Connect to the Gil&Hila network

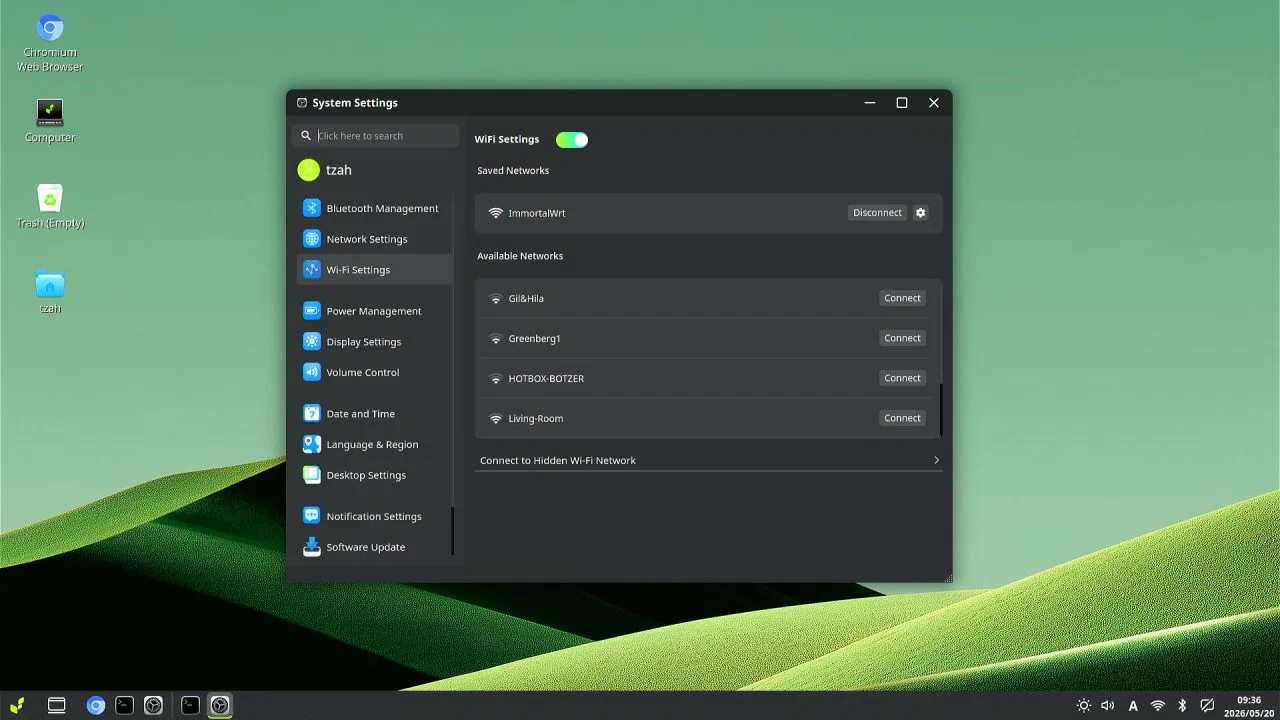[x=902, y=298]
